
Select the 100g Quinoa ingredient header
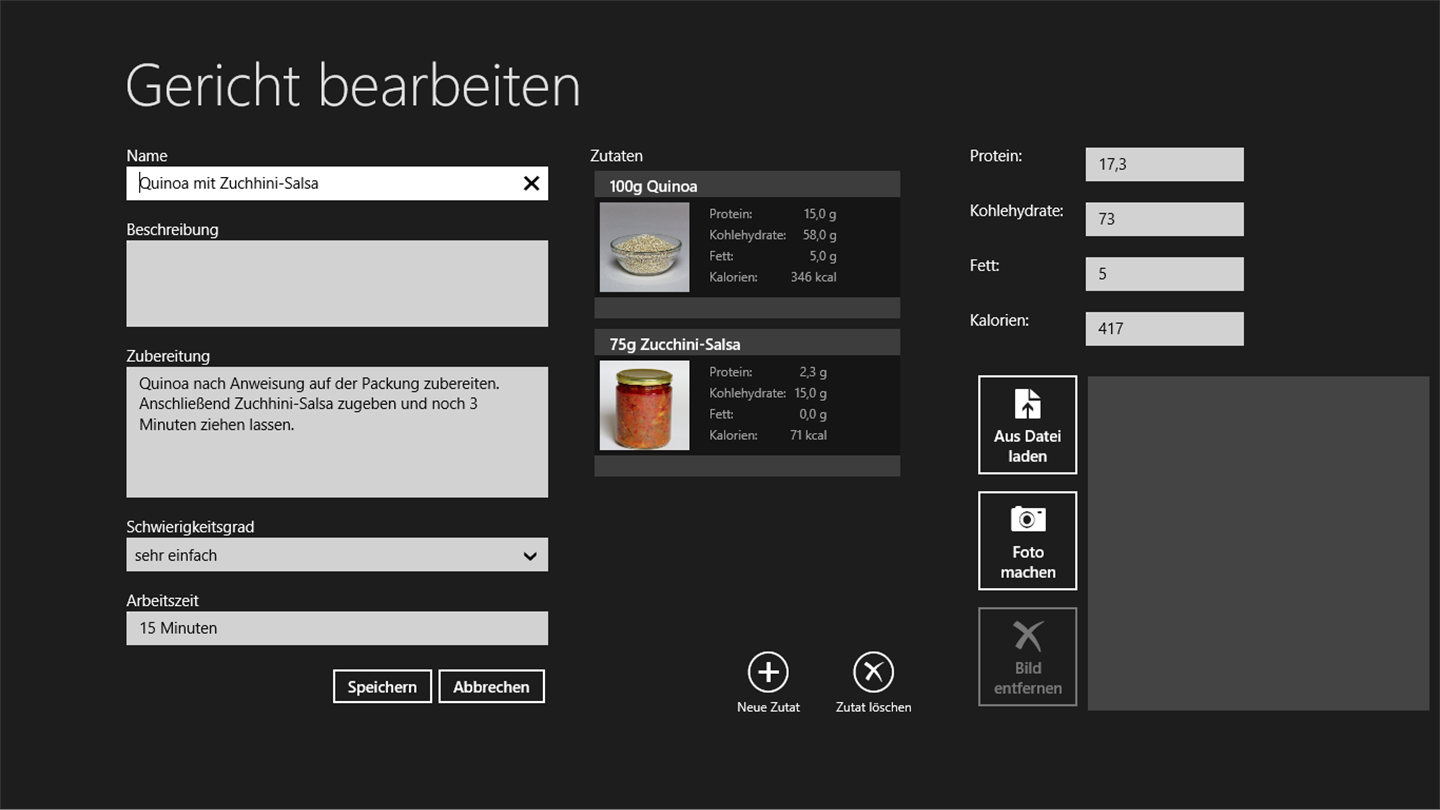coord(747,185)
